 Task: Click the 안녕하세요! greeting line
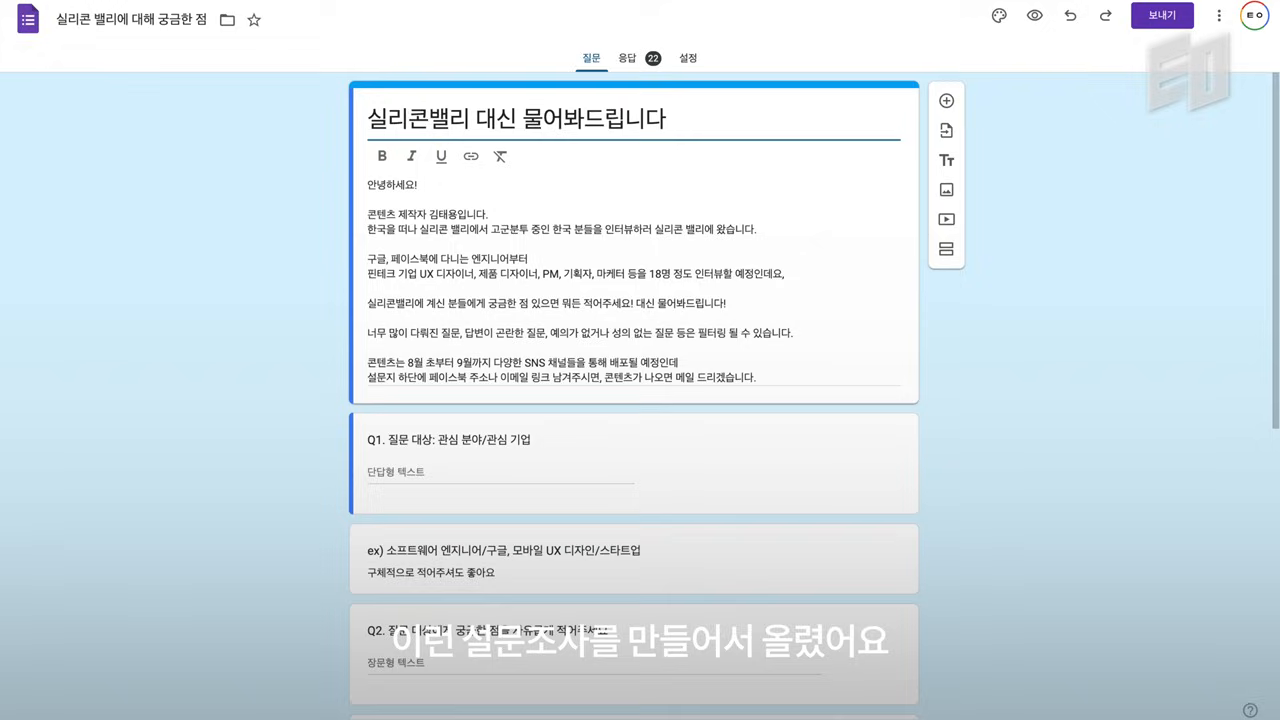tap(392, 185)
